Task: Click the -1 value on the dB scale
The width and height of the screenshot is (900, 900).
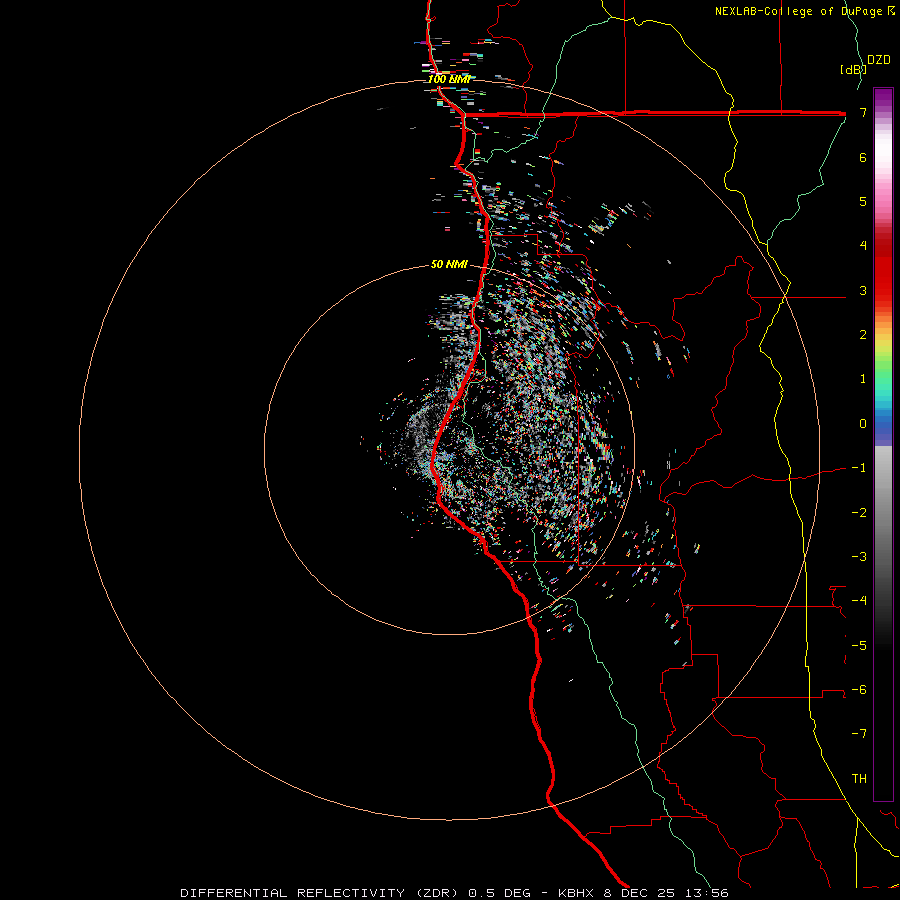Action: 859,468
